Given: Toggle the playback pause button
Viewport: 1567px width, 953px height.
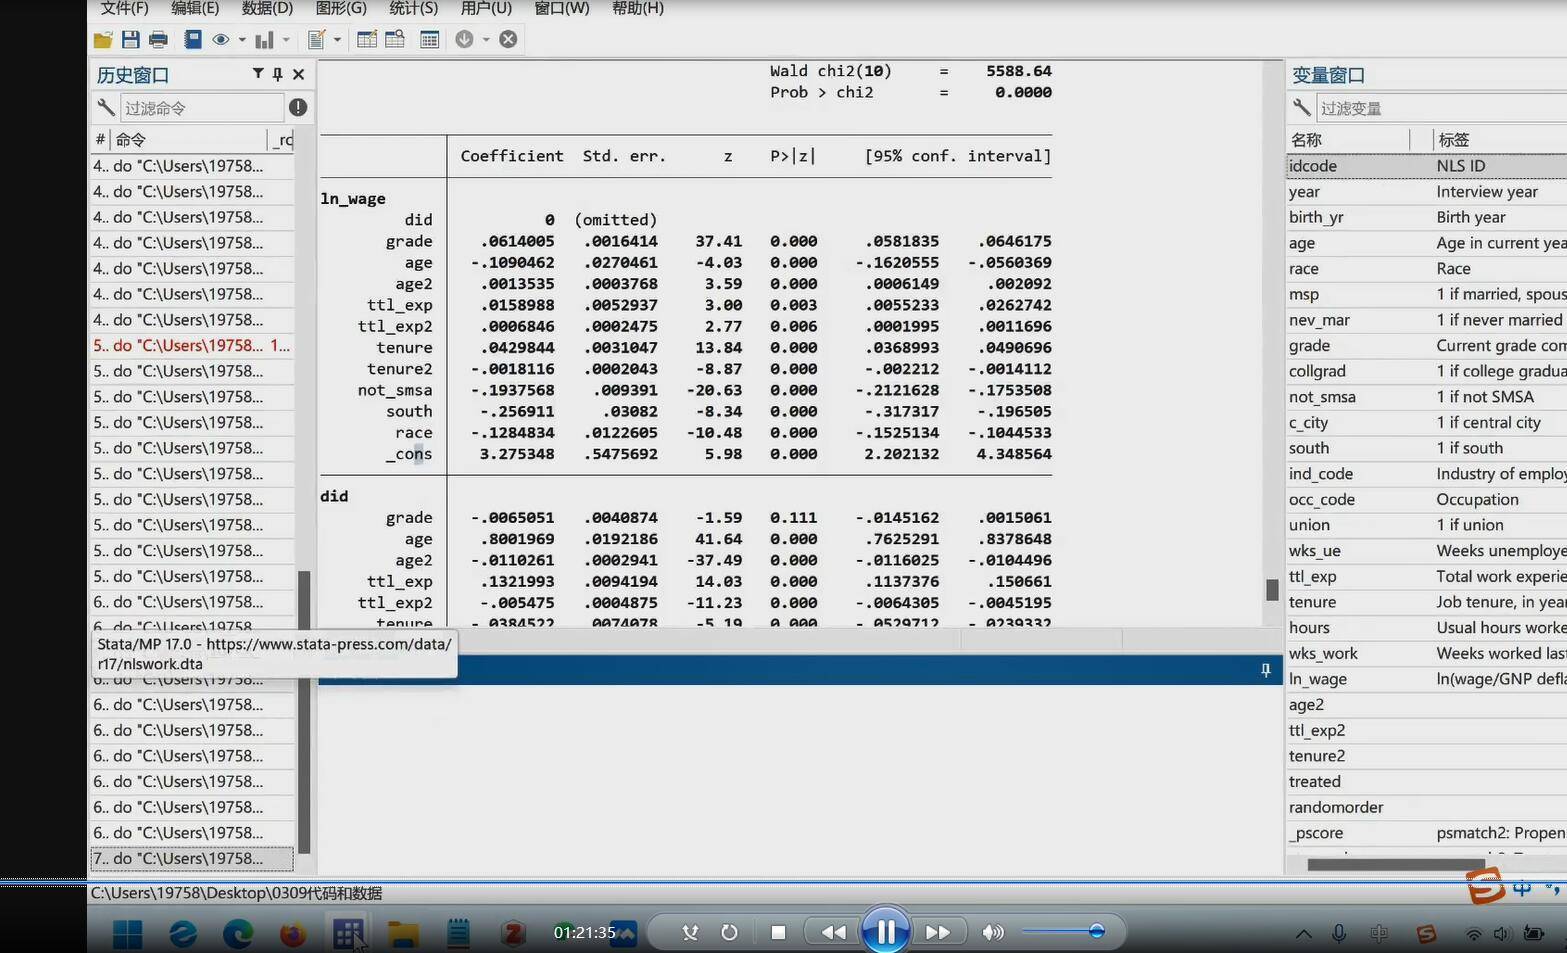Looking at the screenshot, I should coord(885,932).
